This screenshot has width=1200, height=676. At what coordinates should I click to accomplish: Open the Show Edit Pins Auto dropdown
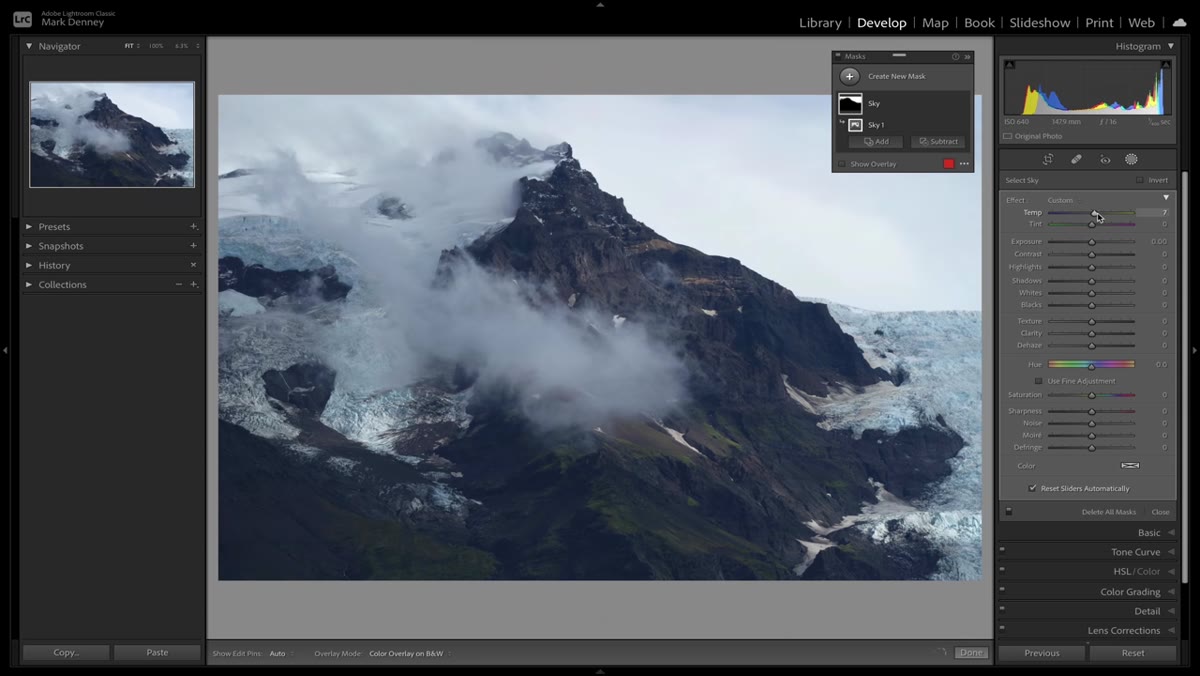tap(280, 653)
